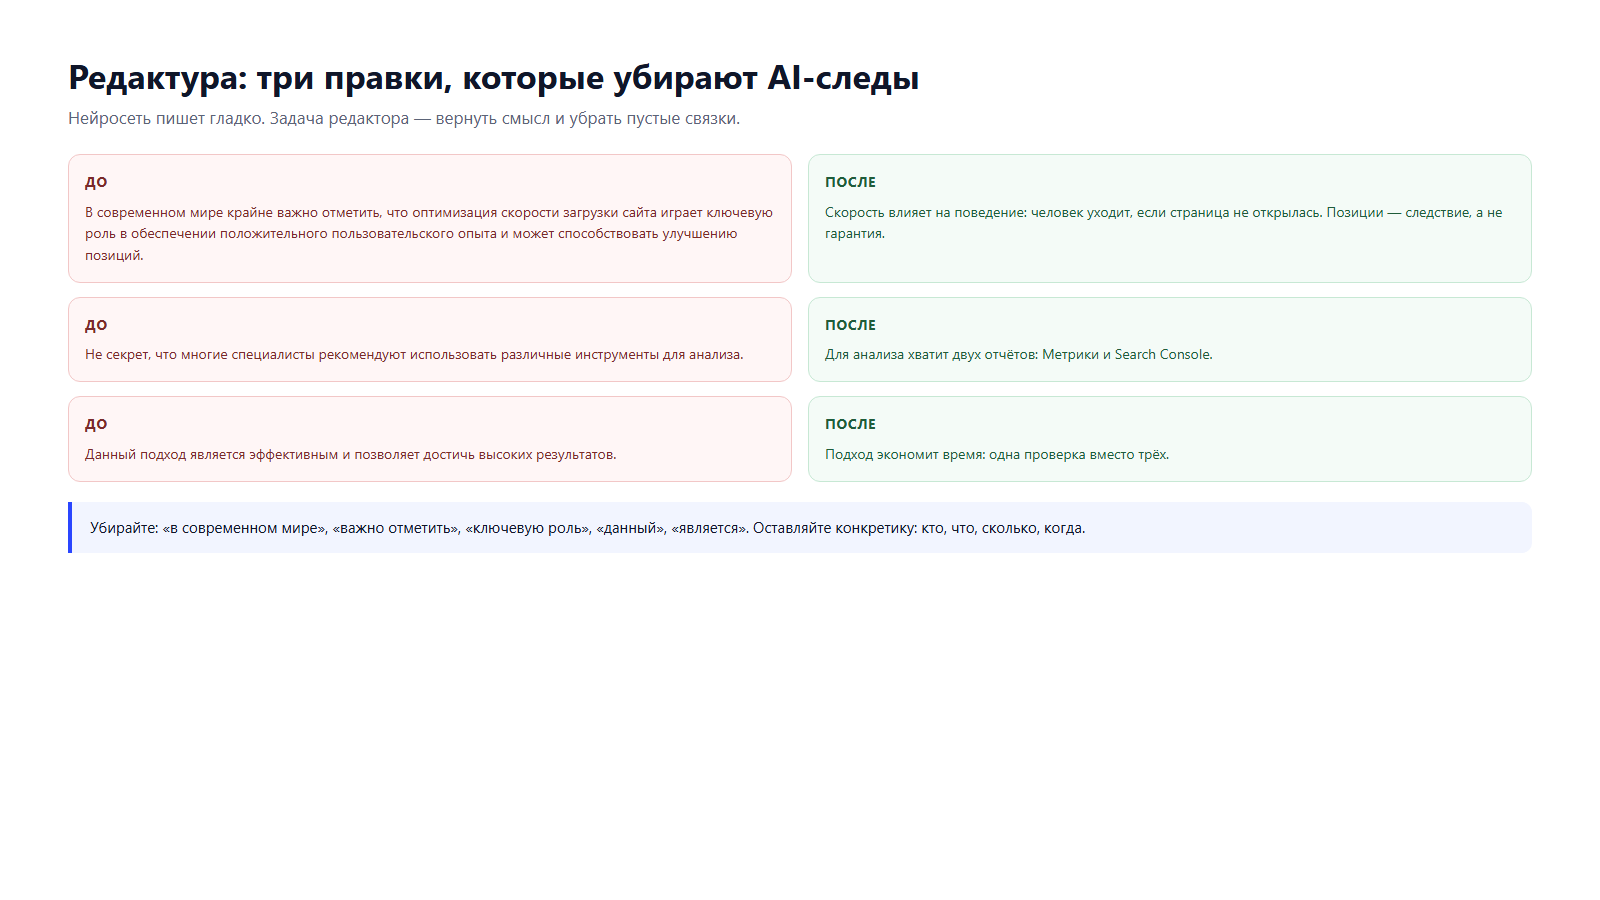Select the text "Скорость влияет на поведение: человек уходит…"
The height and width of the screenshot is (900, 1600).
1164,223
